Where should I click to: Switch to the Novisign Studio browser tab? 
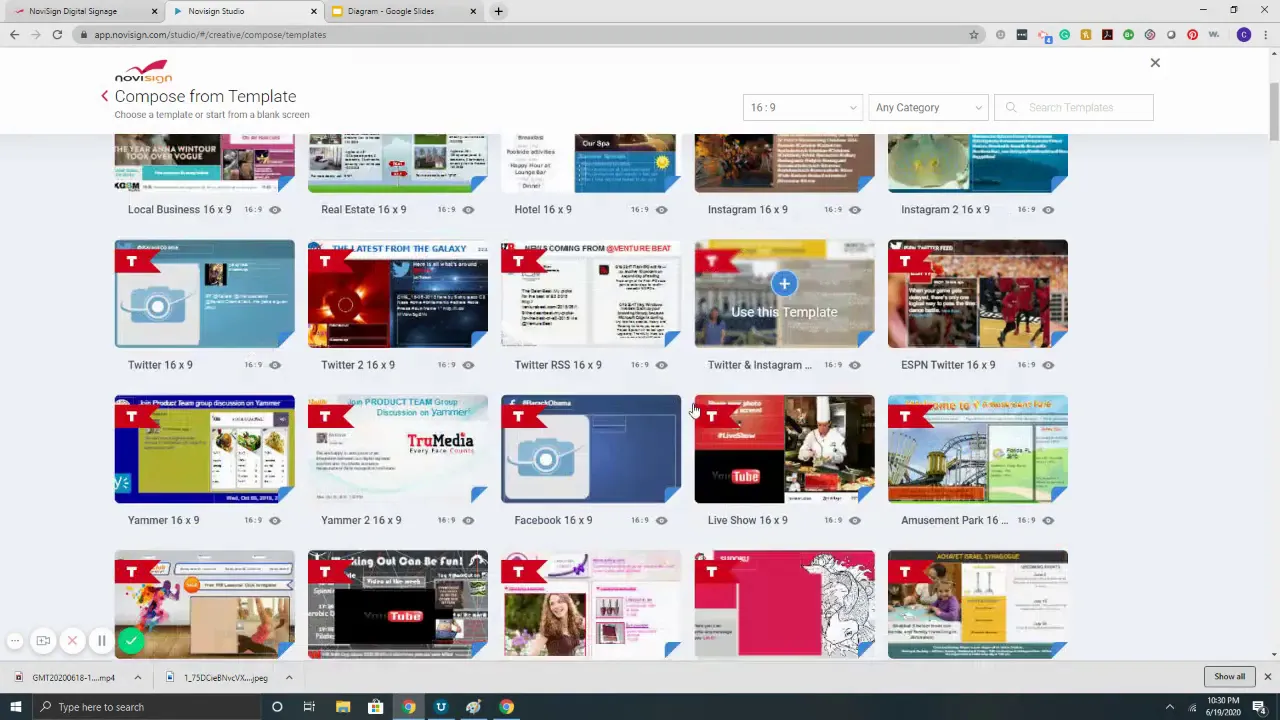point(245,11)
